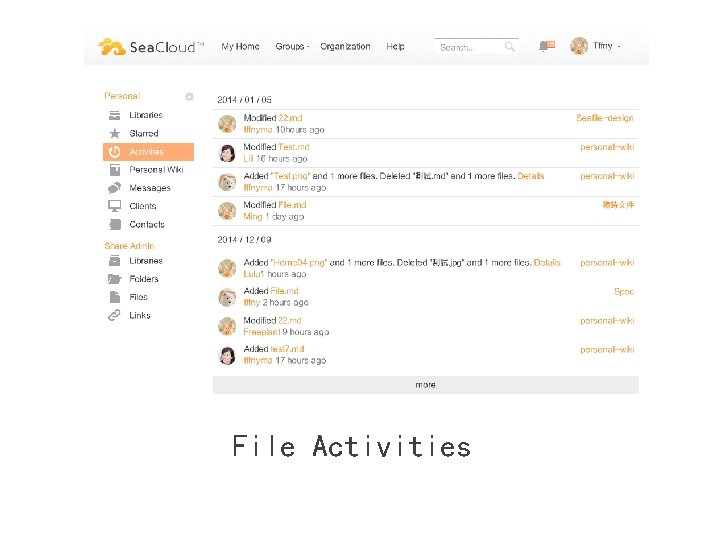
Task: Click the Folders icon
Action: coord(114,279)
